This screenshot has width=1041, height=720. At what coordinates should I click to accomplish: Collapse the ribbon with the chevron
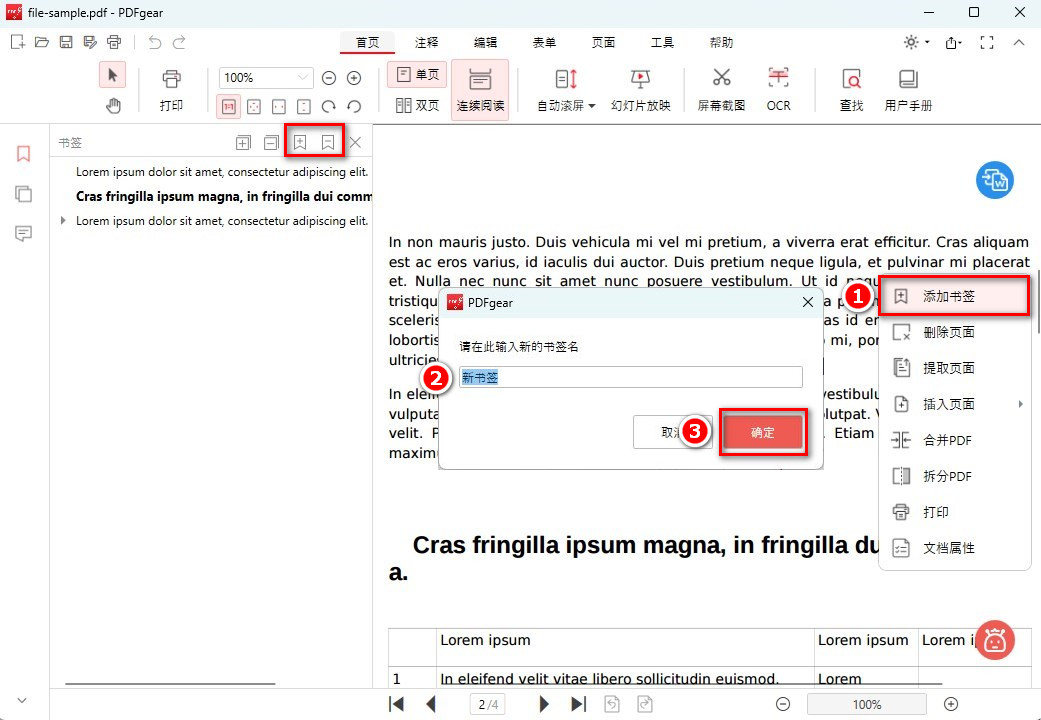pyautogui.click(x=1019, y=43)
